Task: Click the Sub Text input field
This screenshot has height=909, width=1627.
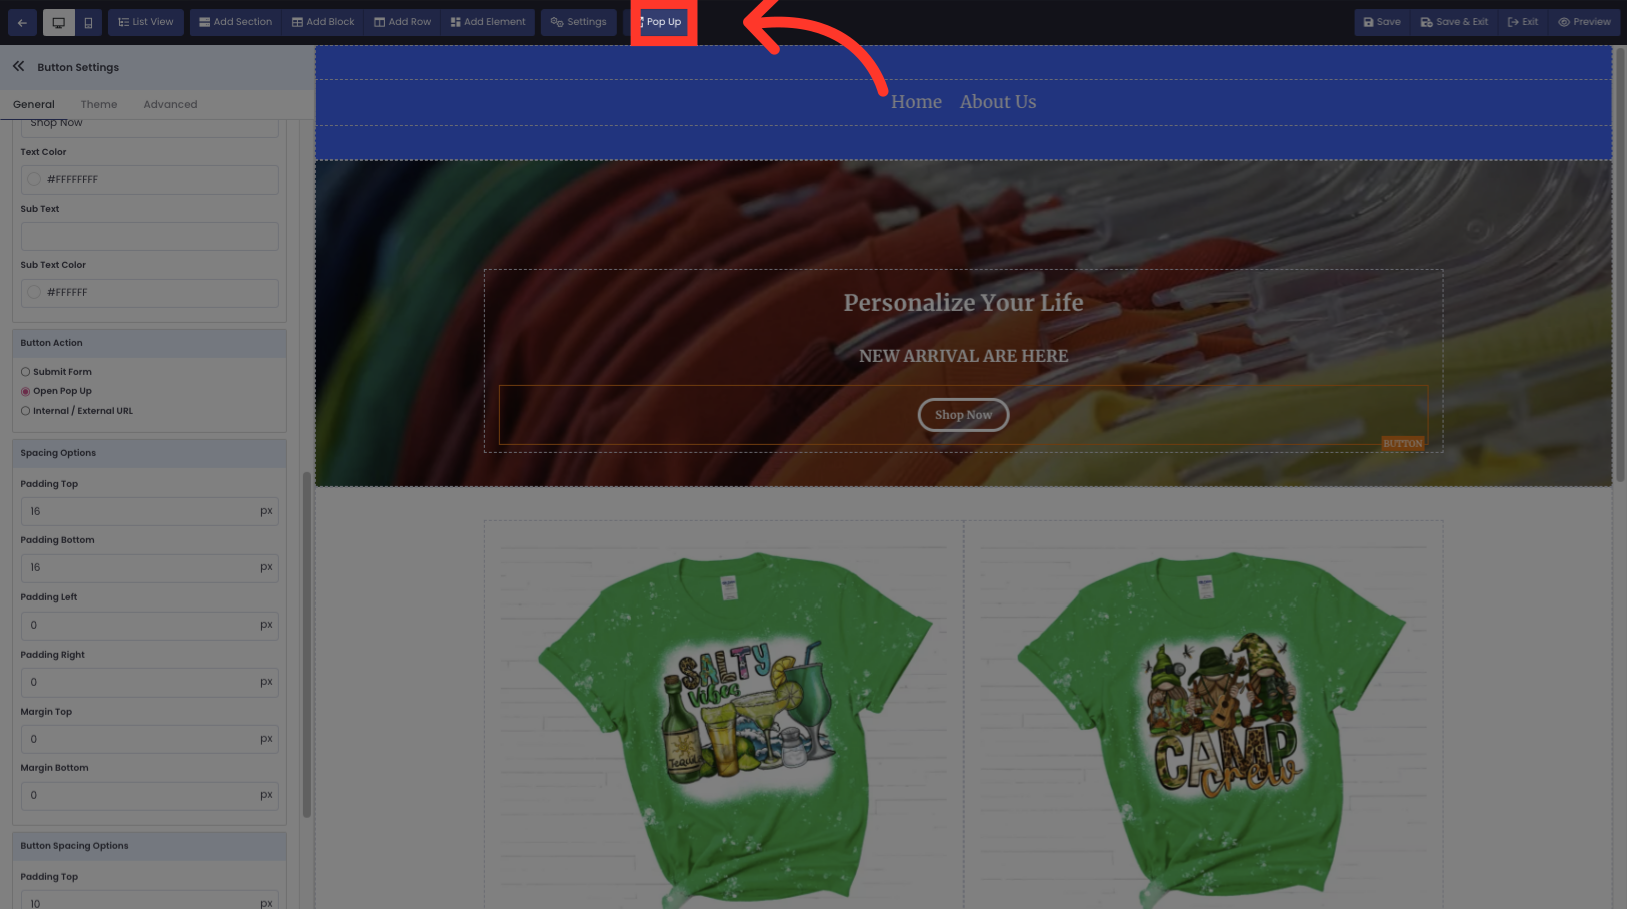Action: tap(150, 236)
